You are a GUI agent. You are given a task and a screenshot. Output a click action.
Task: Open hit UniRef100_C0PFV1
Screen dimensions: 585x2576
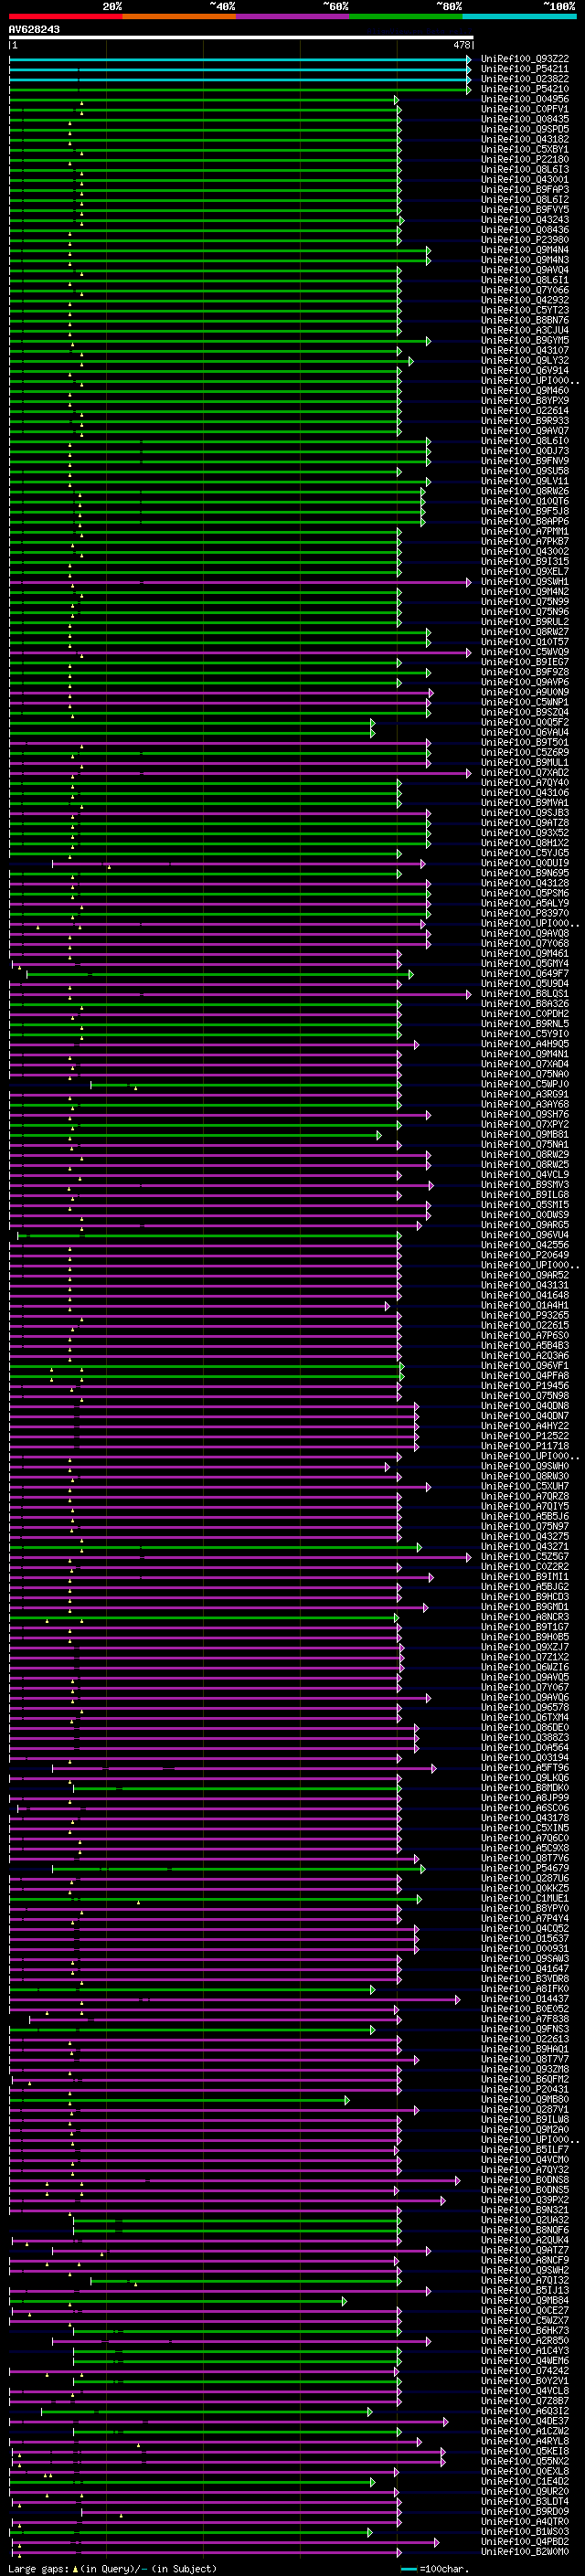coord(525,109)
